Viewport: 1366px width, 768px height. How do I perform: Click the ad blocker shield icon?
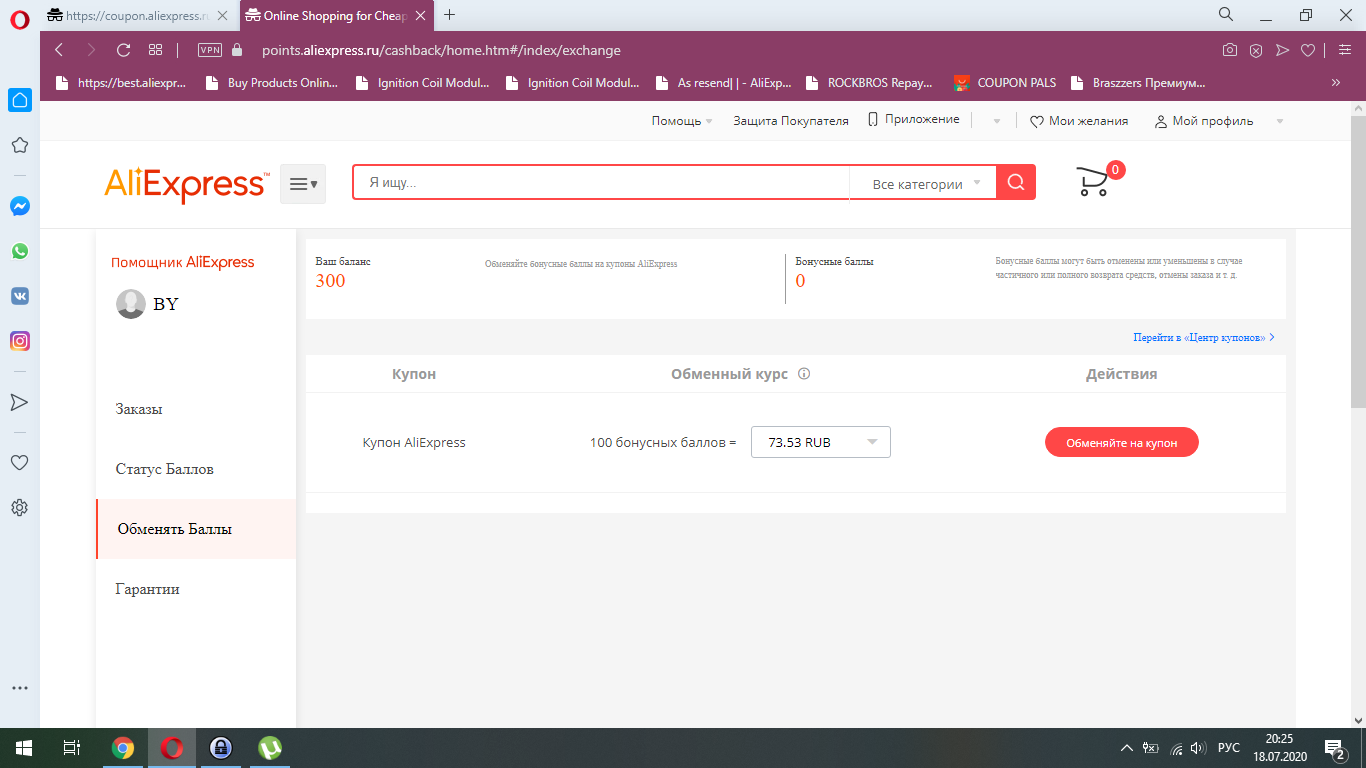point(1256,50)
